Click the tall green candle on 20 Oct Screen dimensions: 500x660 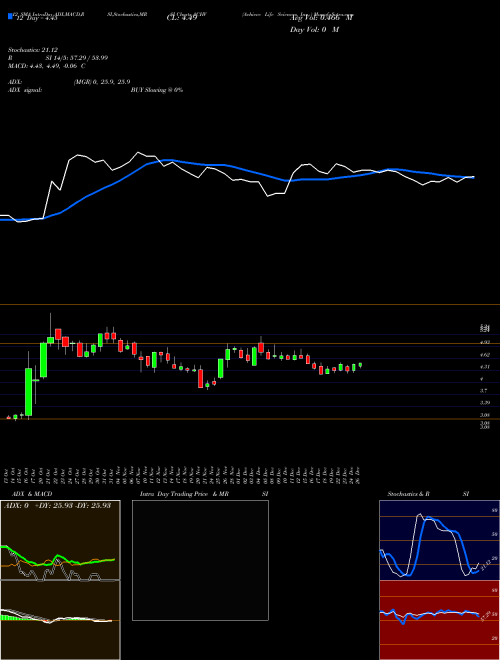tap(43, 360)
